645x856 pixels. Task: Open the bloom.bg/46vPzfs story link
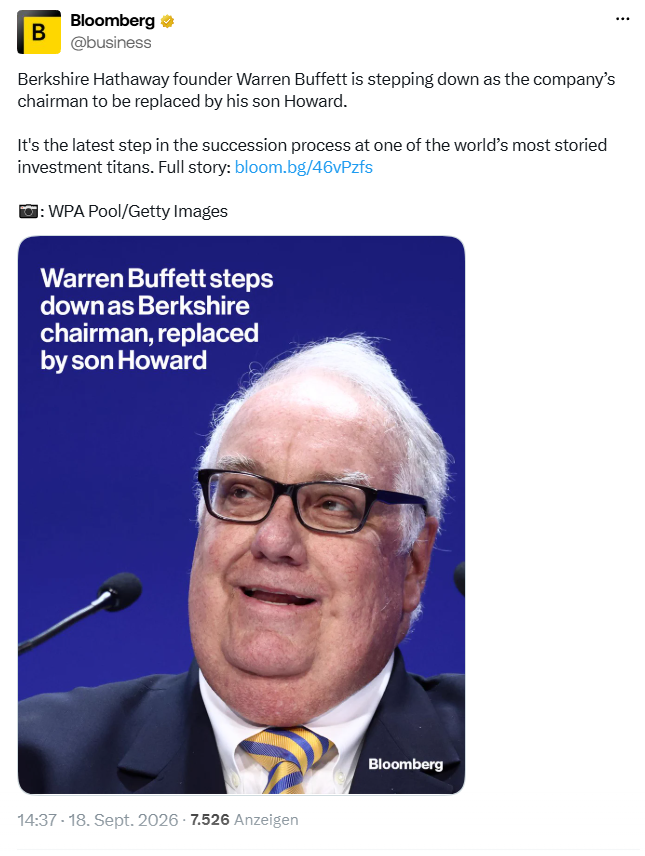coord(304,167)
